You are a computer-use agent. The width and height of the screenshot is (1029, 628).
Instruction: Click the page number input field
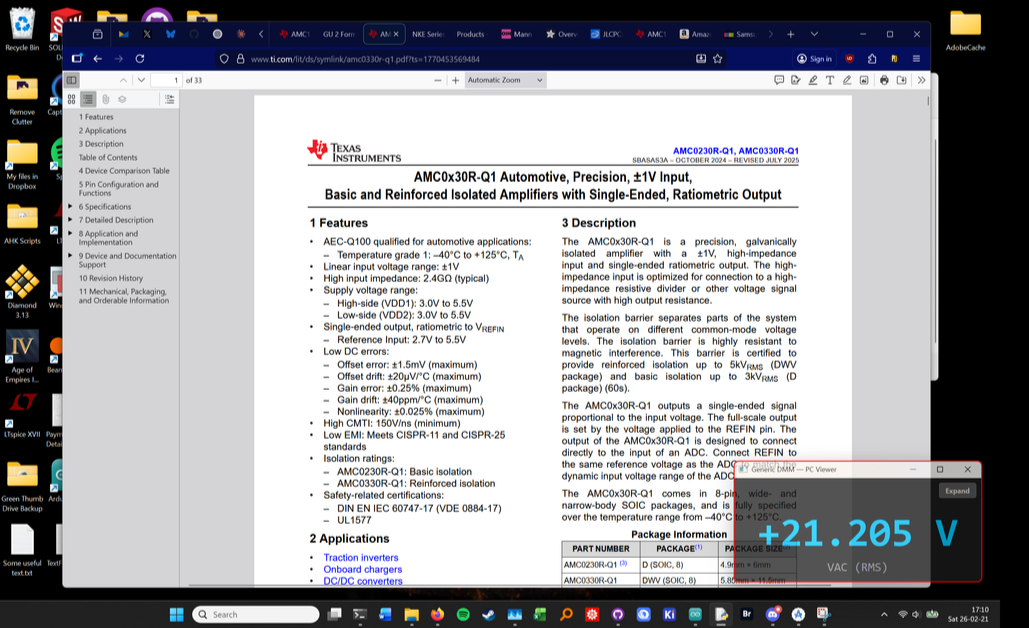(x=167, y=80)
